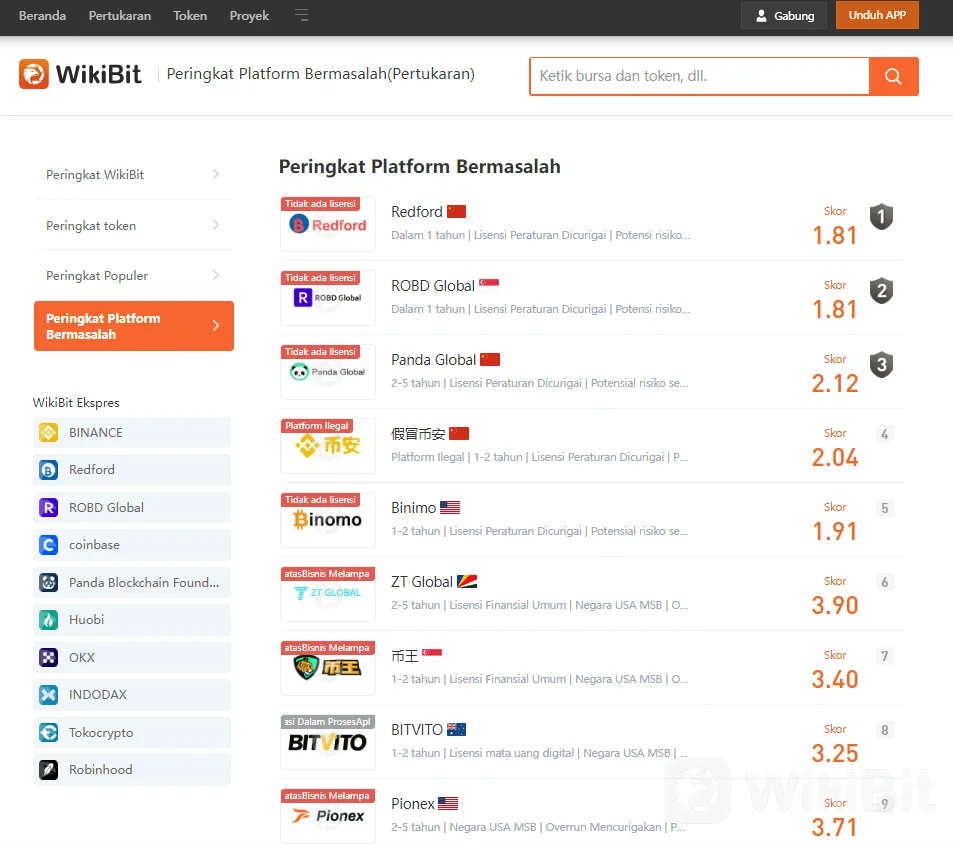Expand the Peringkat token chevron

pyautogui.click(x=216, y=225)
